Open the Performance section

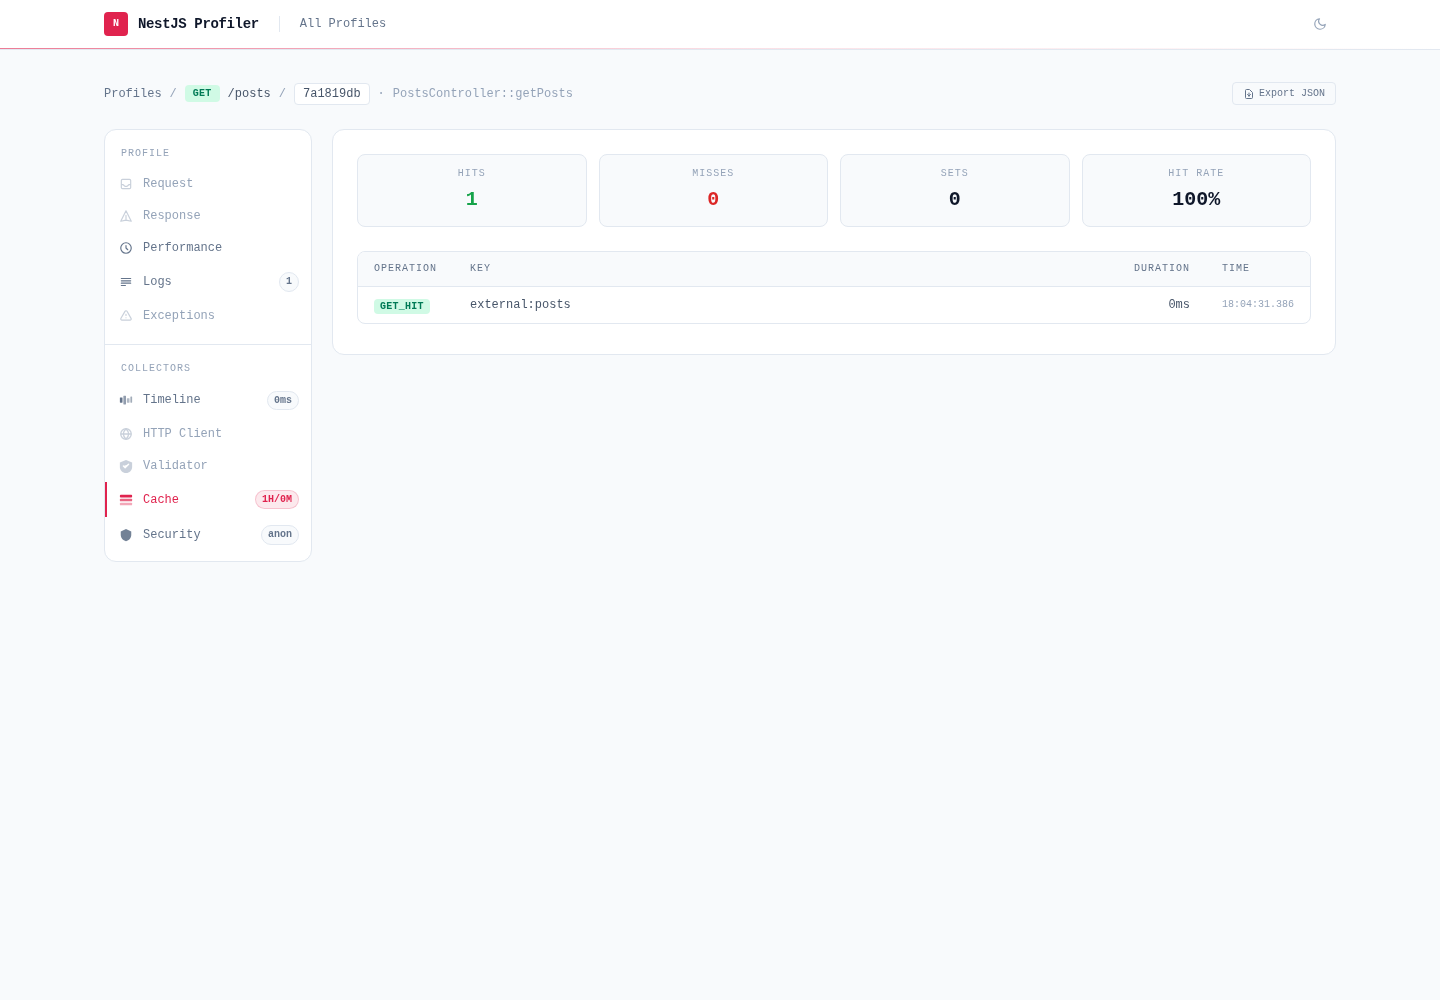[208, 248]
